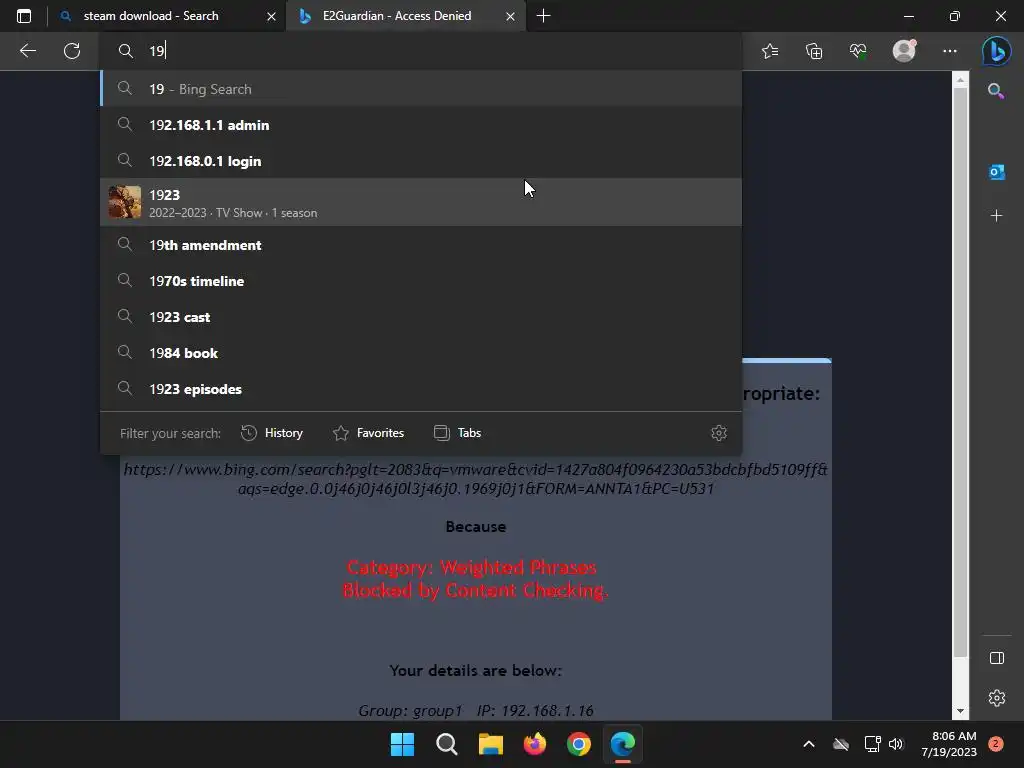The width and height of the screenshot is (1024, 768).
Task: Open network status tray icon
Action: point(872,744)
